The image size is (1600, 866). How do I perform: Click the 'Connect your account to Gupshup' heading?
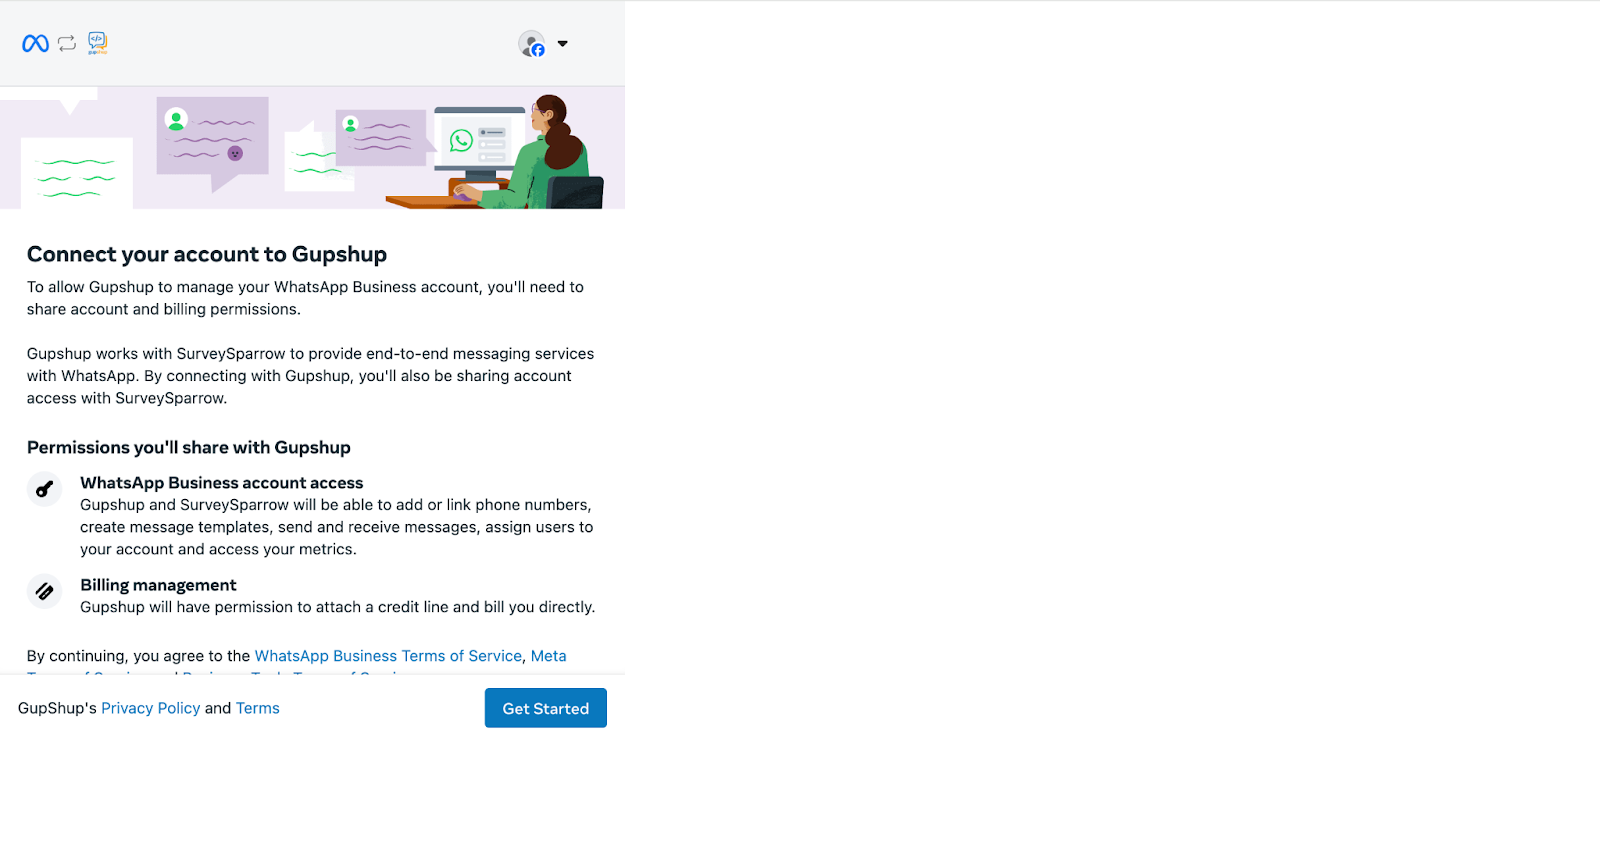click(207, 254)
